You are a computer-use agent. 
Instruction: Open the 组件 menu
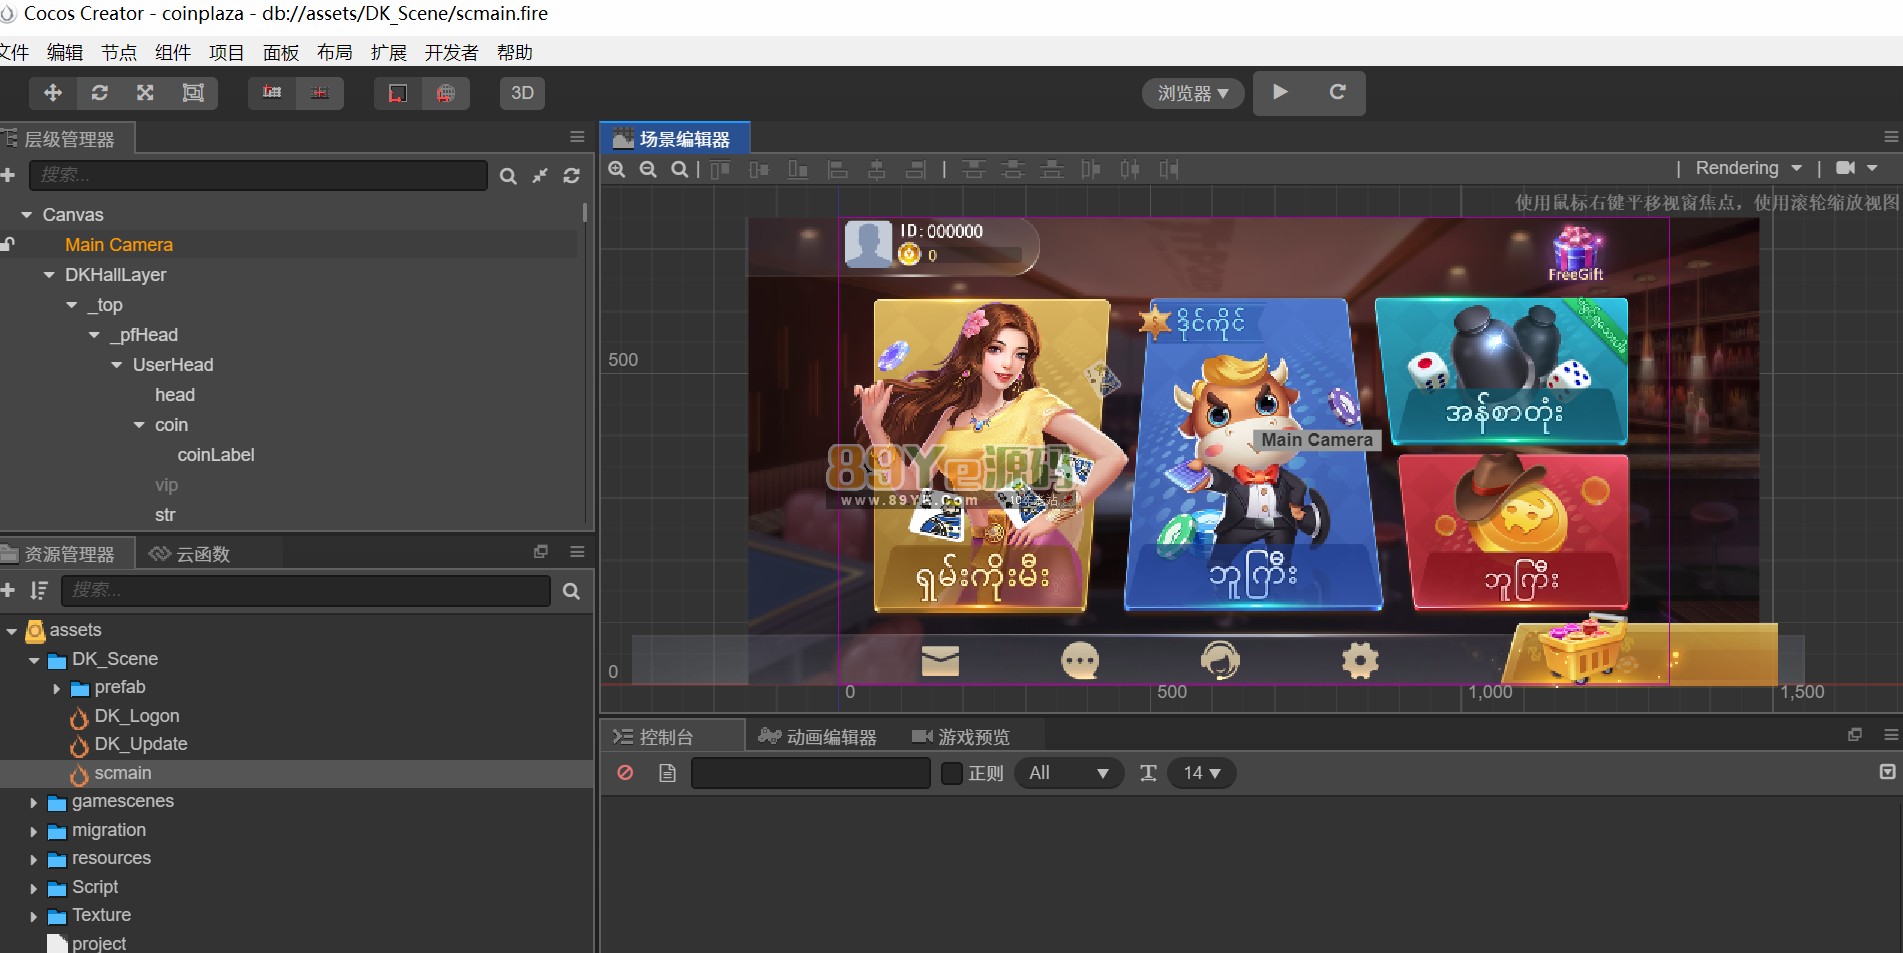point(173,52)
